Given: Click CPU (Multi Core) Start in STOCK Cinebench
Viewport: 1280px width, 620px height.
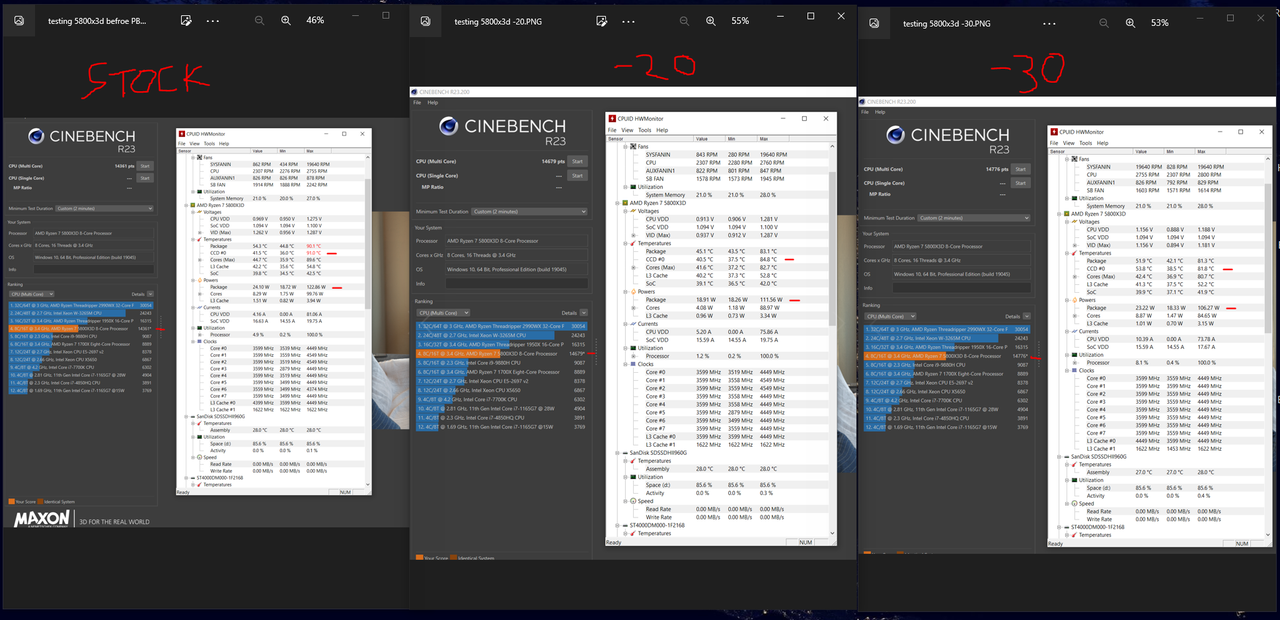Looking at the screenshot, I should click(x=145, y=166).
